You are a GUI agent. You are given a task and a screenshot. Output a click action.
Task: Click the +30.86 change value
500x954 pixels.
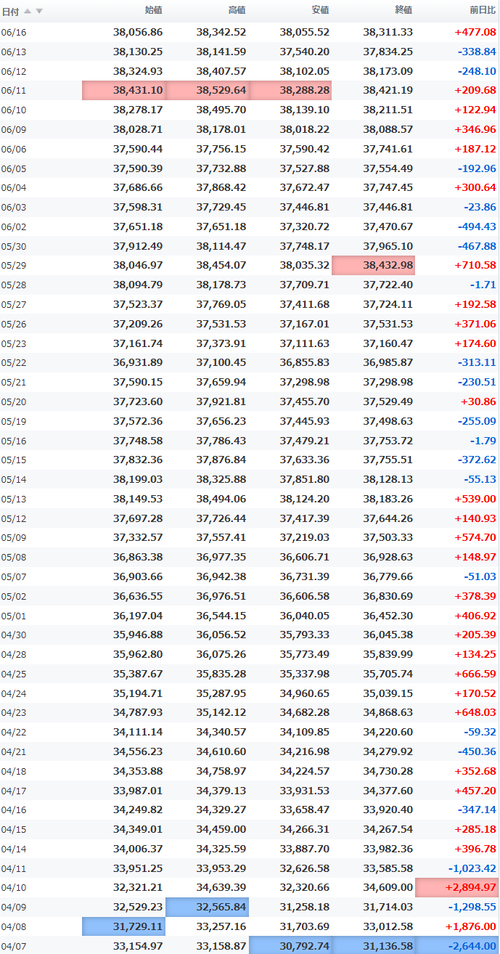[x=478, y=402]
